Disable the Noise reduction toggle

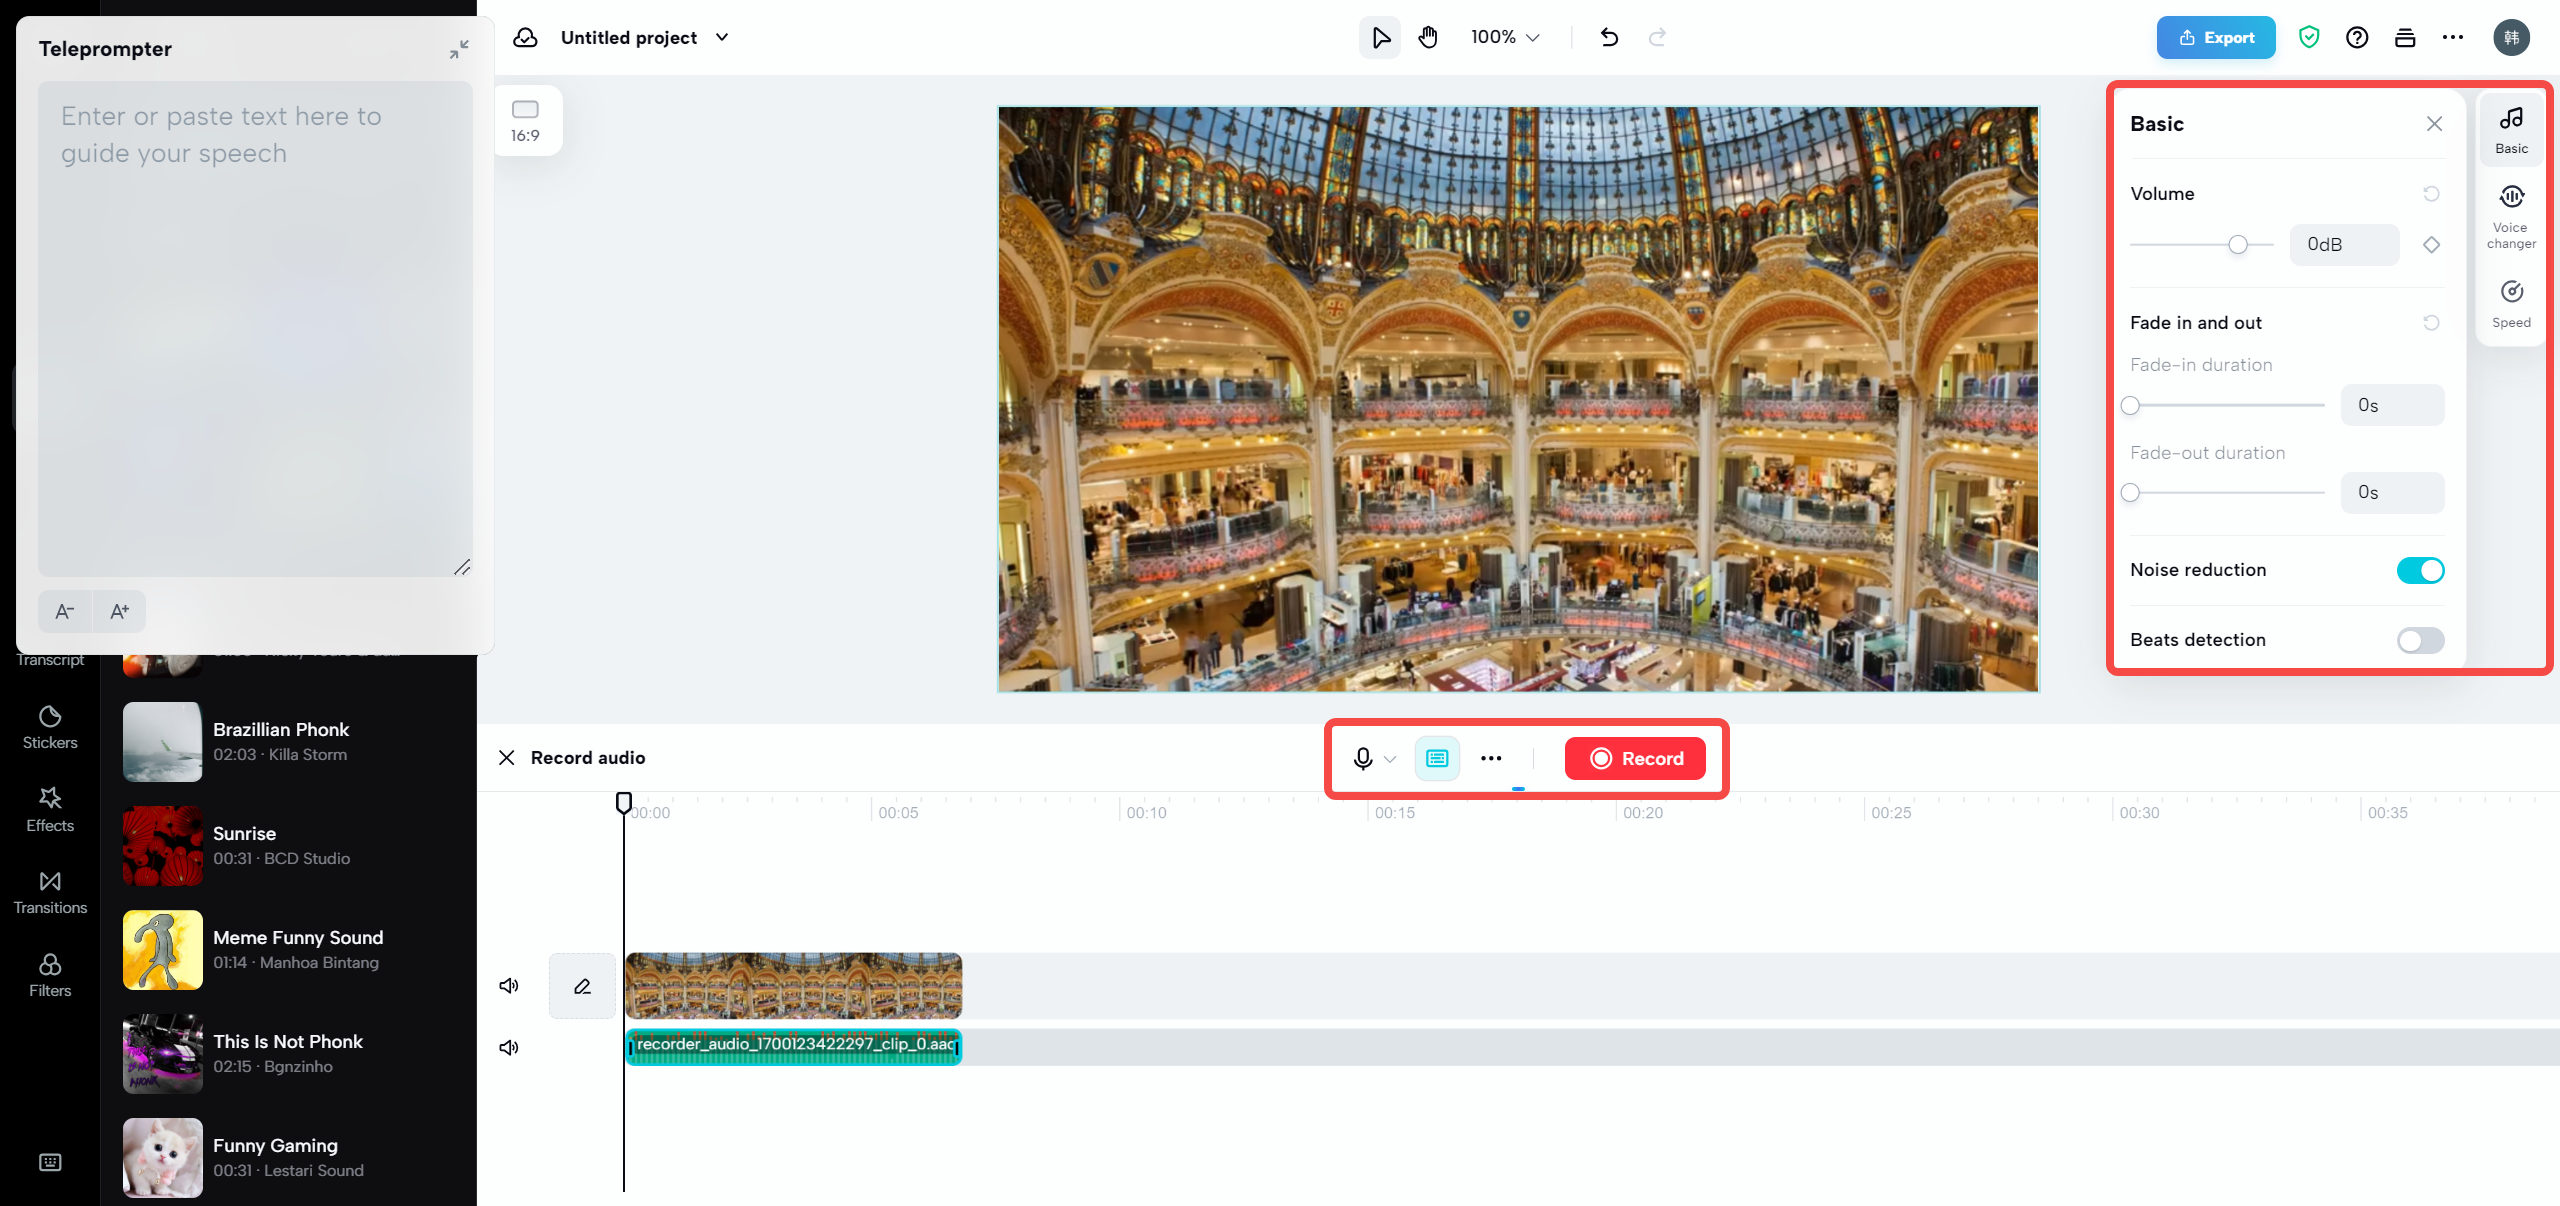[x=2420, y=570]
